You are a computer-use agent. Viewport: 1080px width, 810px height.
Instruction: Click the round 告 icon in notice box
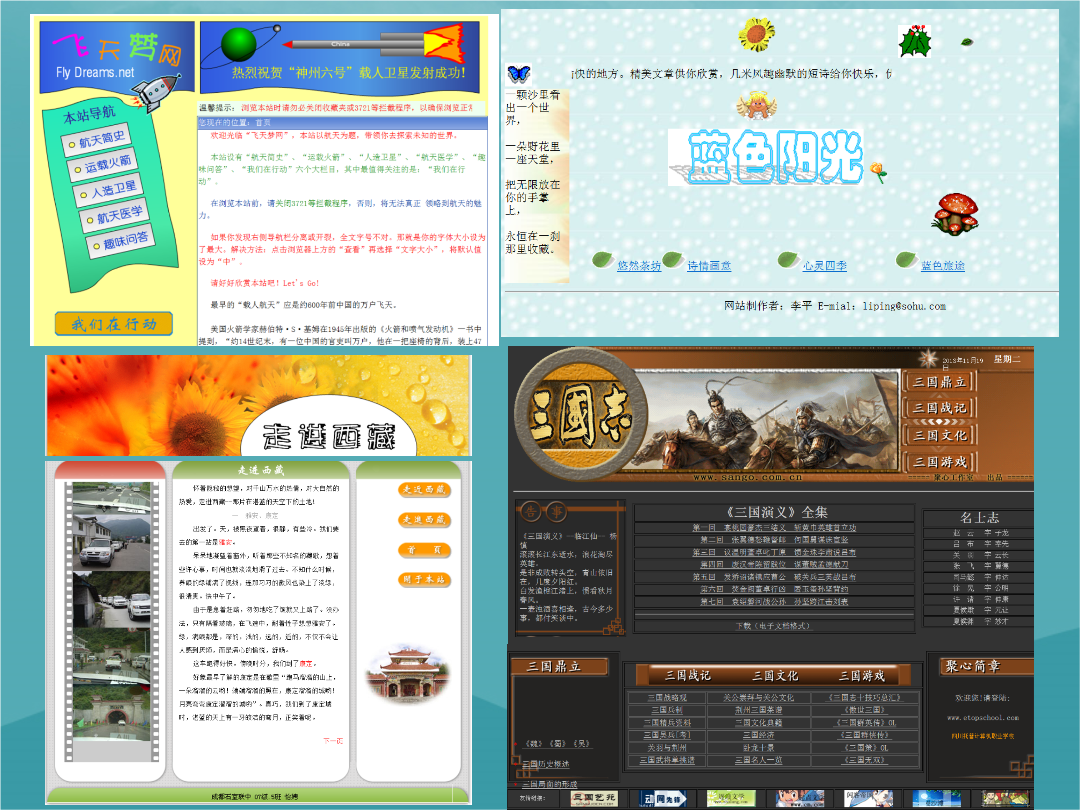tap(531, 512)
